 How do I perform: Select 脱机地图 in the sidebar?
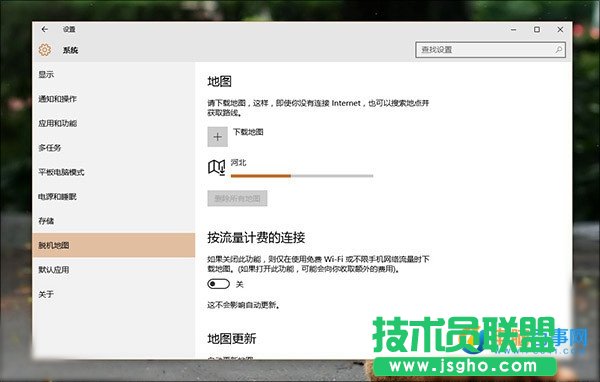point(114,245)
